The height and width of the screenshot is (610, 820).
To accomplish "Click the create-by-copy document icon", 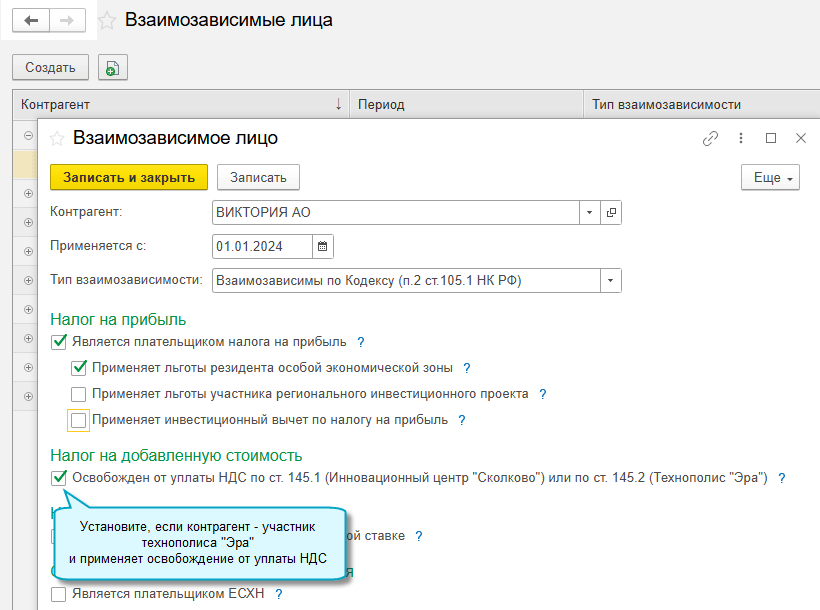I will pos(112,68).
